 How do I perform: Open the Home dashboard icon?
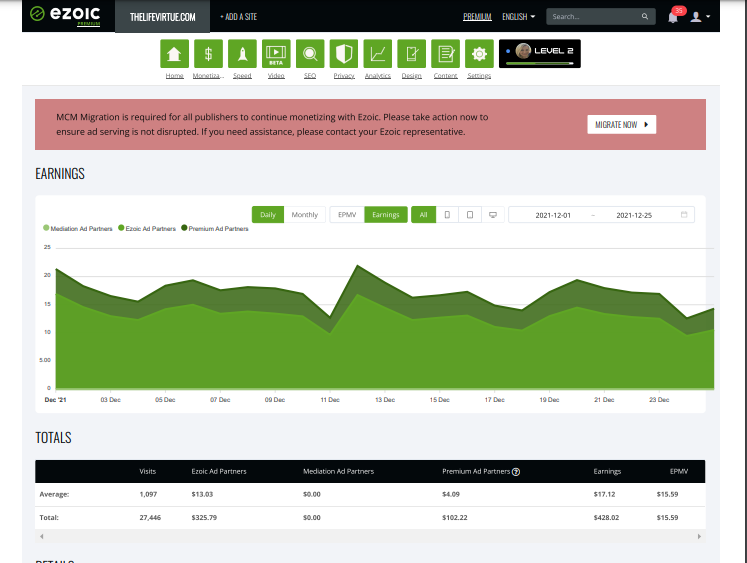pos(174,54)
